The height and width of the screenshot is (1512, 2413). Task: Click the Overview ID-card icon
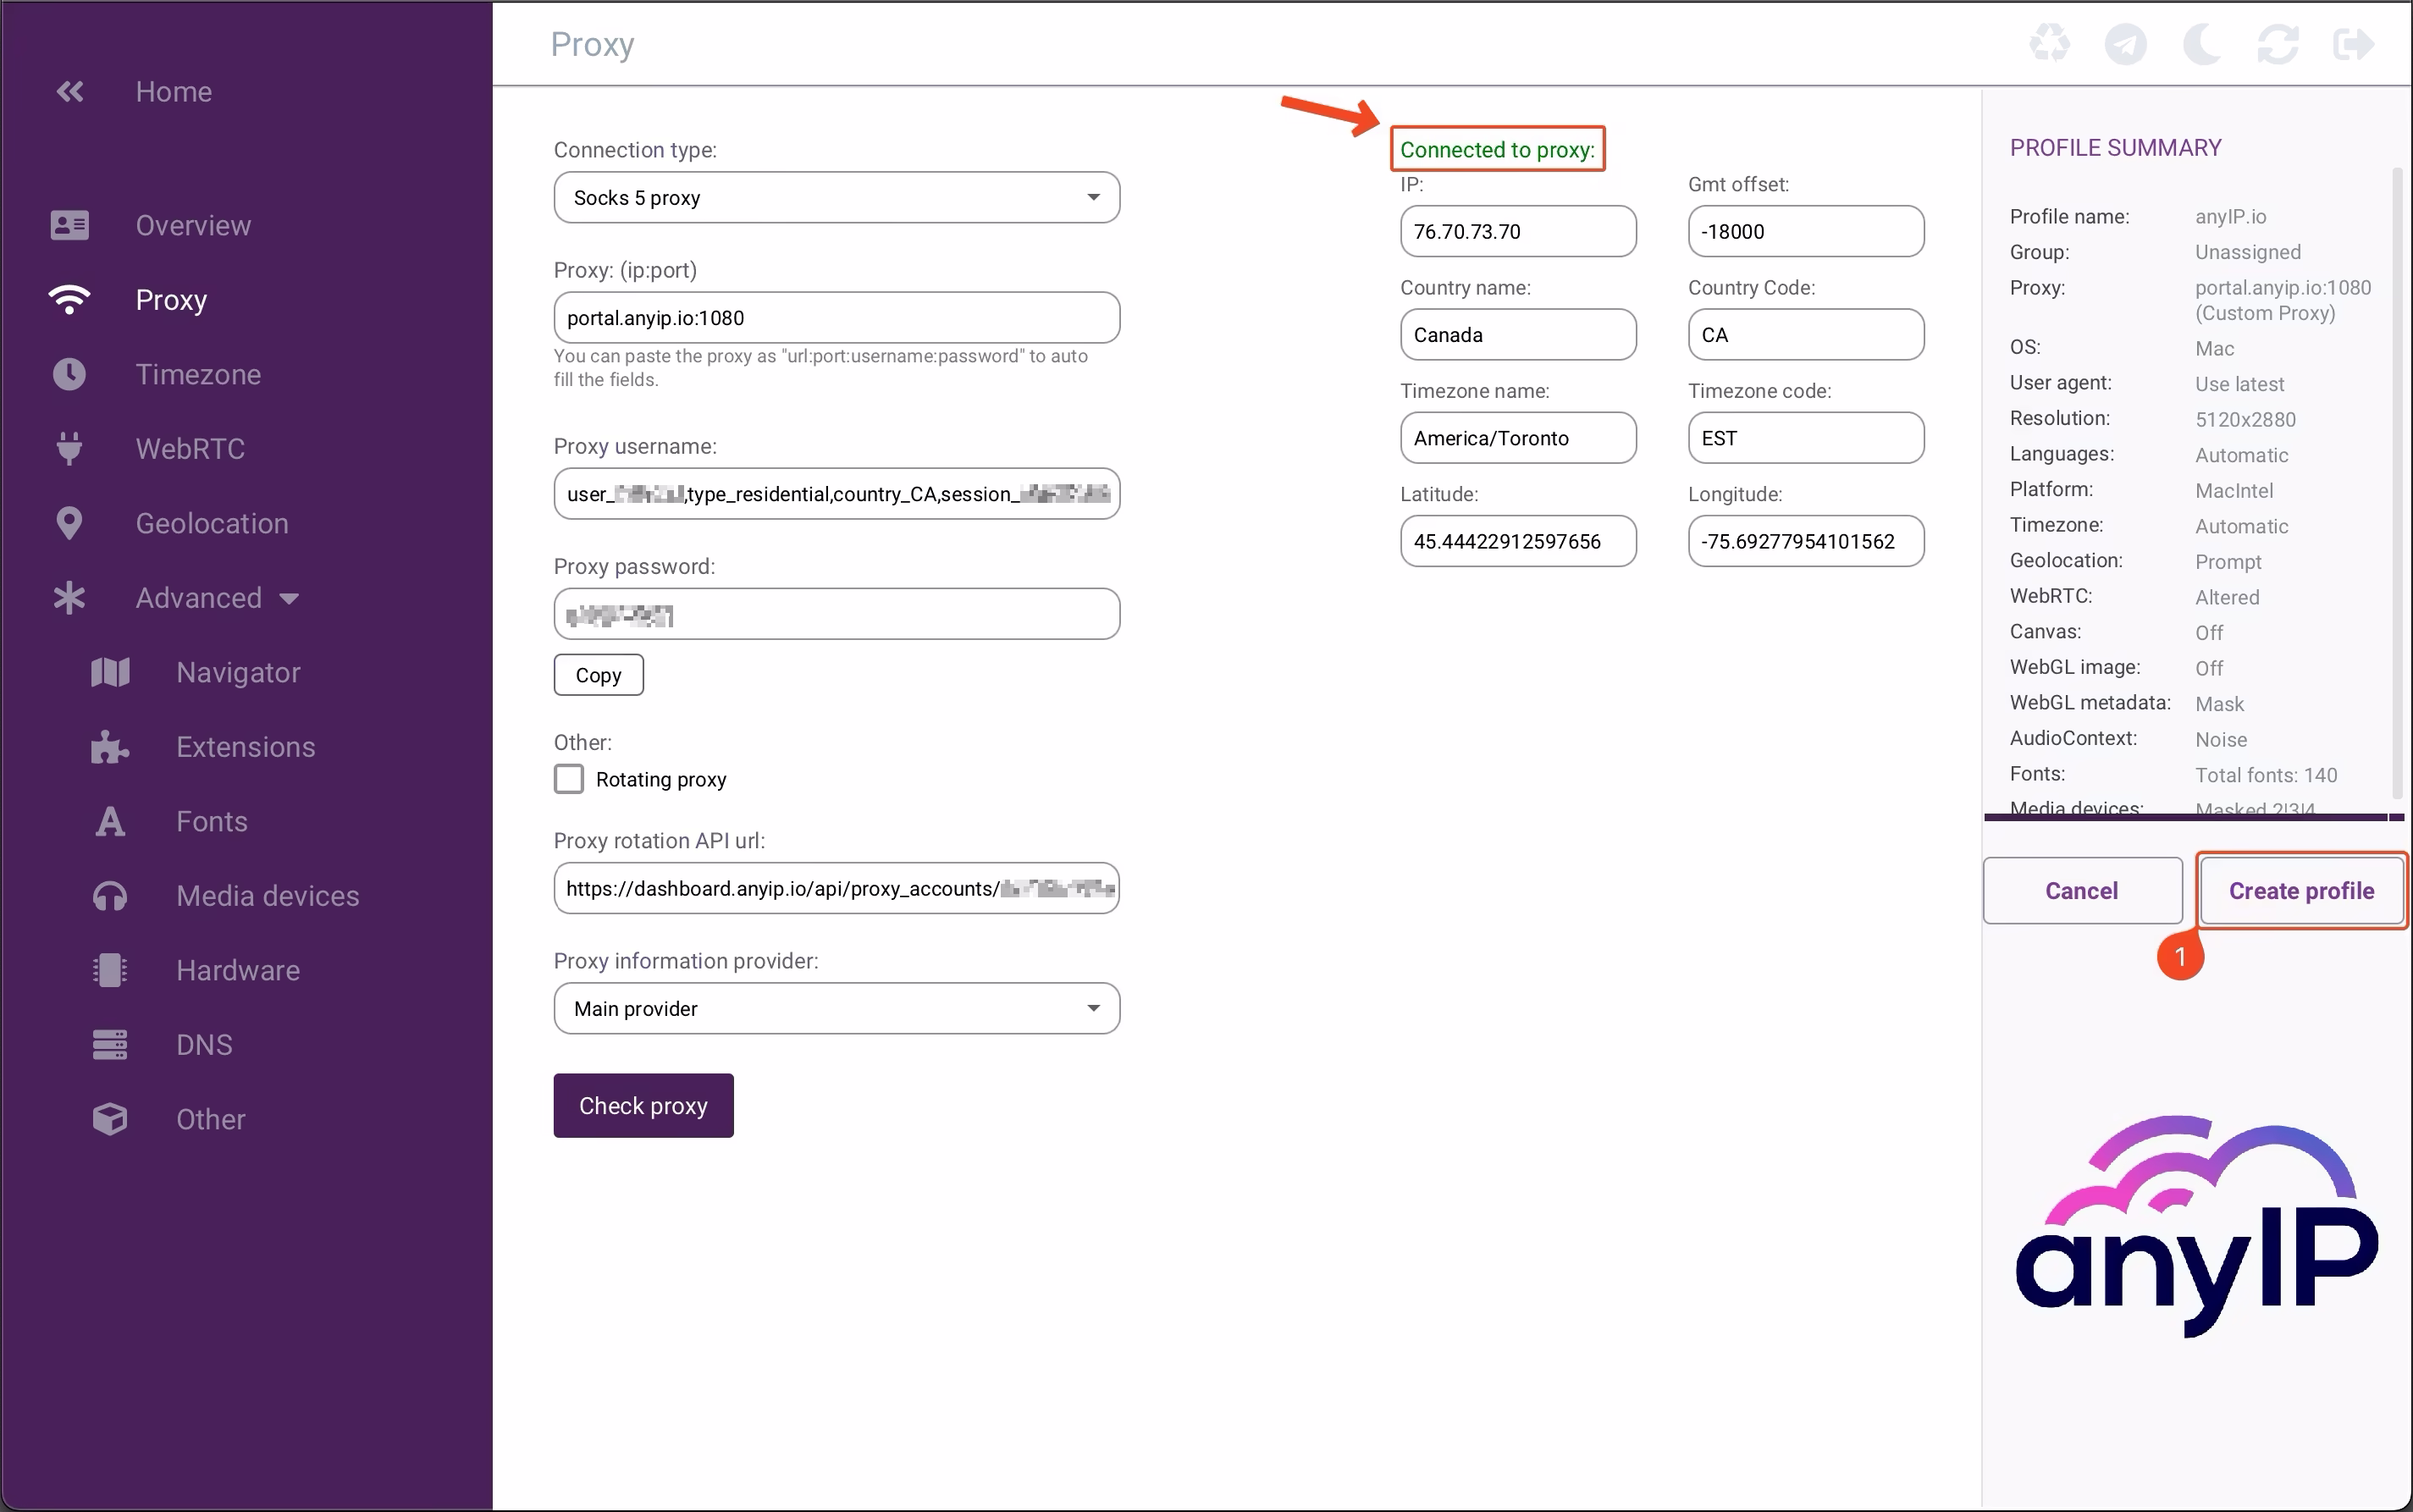tap(68, 224)
